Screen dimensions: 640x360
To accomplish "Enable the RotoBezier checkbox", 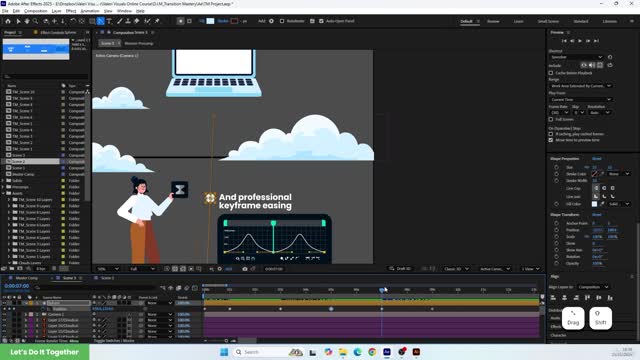I will pyautogui.click(x=282, y=21).
